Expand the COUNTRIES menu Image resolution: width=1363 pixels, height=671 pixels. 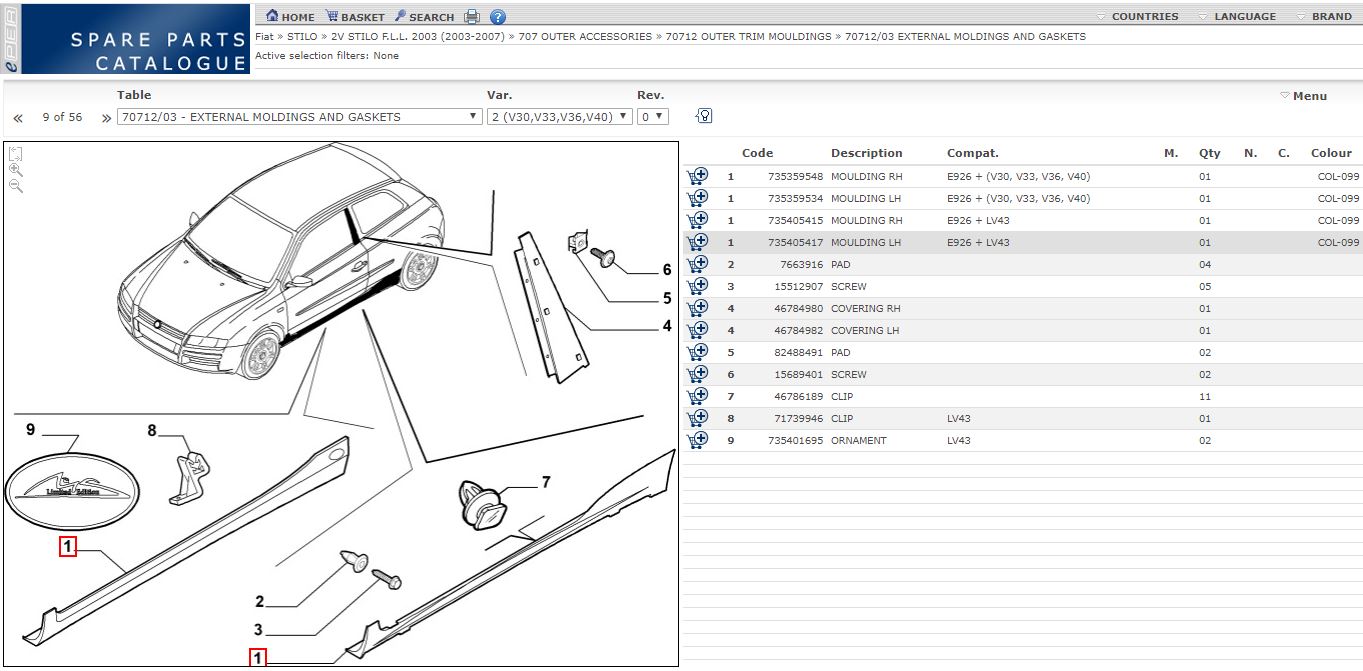tap(1138, 16)
